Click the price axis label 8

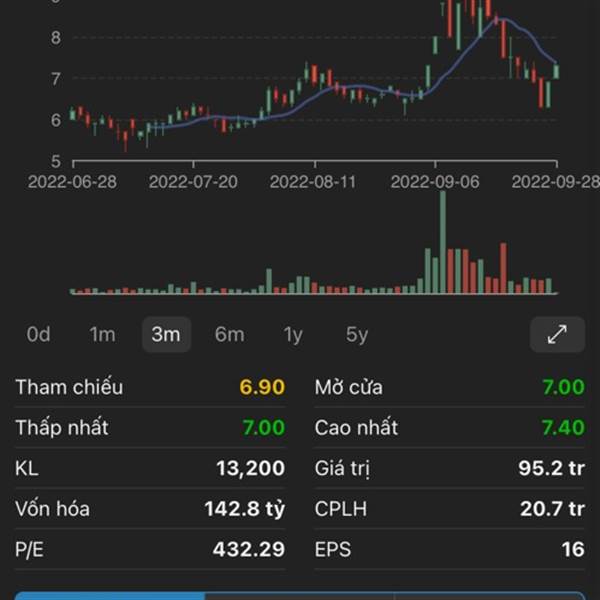[x=56, y=38]
